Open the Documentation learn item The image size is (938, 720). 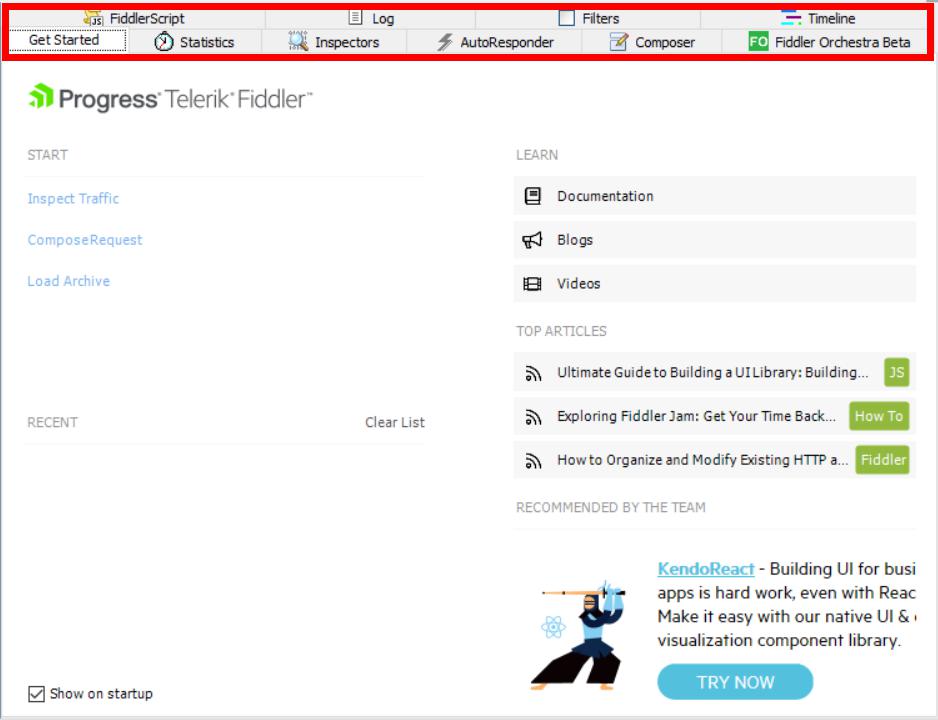(x=605, y=196)
